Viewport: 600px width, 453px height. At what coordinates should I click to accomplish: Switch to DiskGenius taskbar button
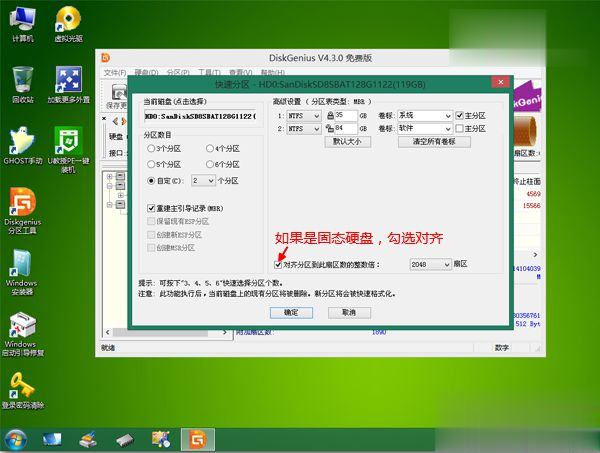[x=198, y=440]
